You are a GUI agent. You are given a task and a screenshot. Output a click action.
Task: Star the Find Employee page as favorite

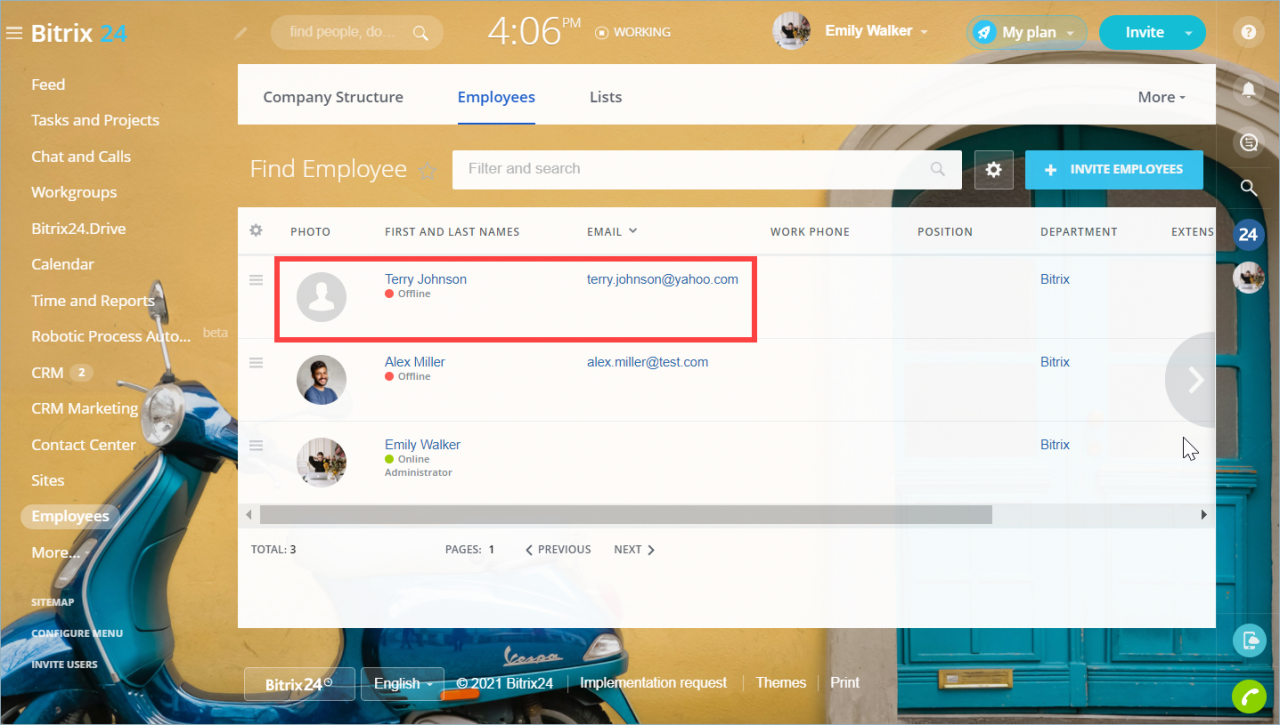(428, 170)
